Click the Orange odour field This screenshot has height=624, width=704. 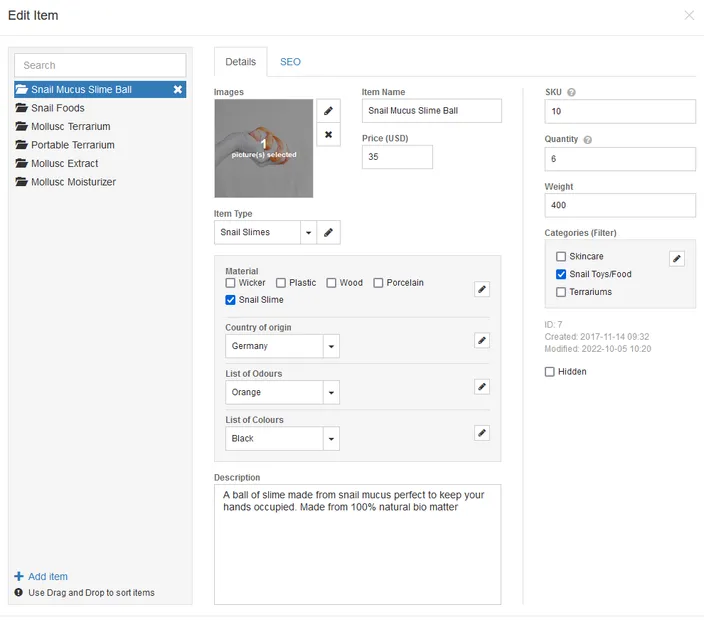pos(274,392)
